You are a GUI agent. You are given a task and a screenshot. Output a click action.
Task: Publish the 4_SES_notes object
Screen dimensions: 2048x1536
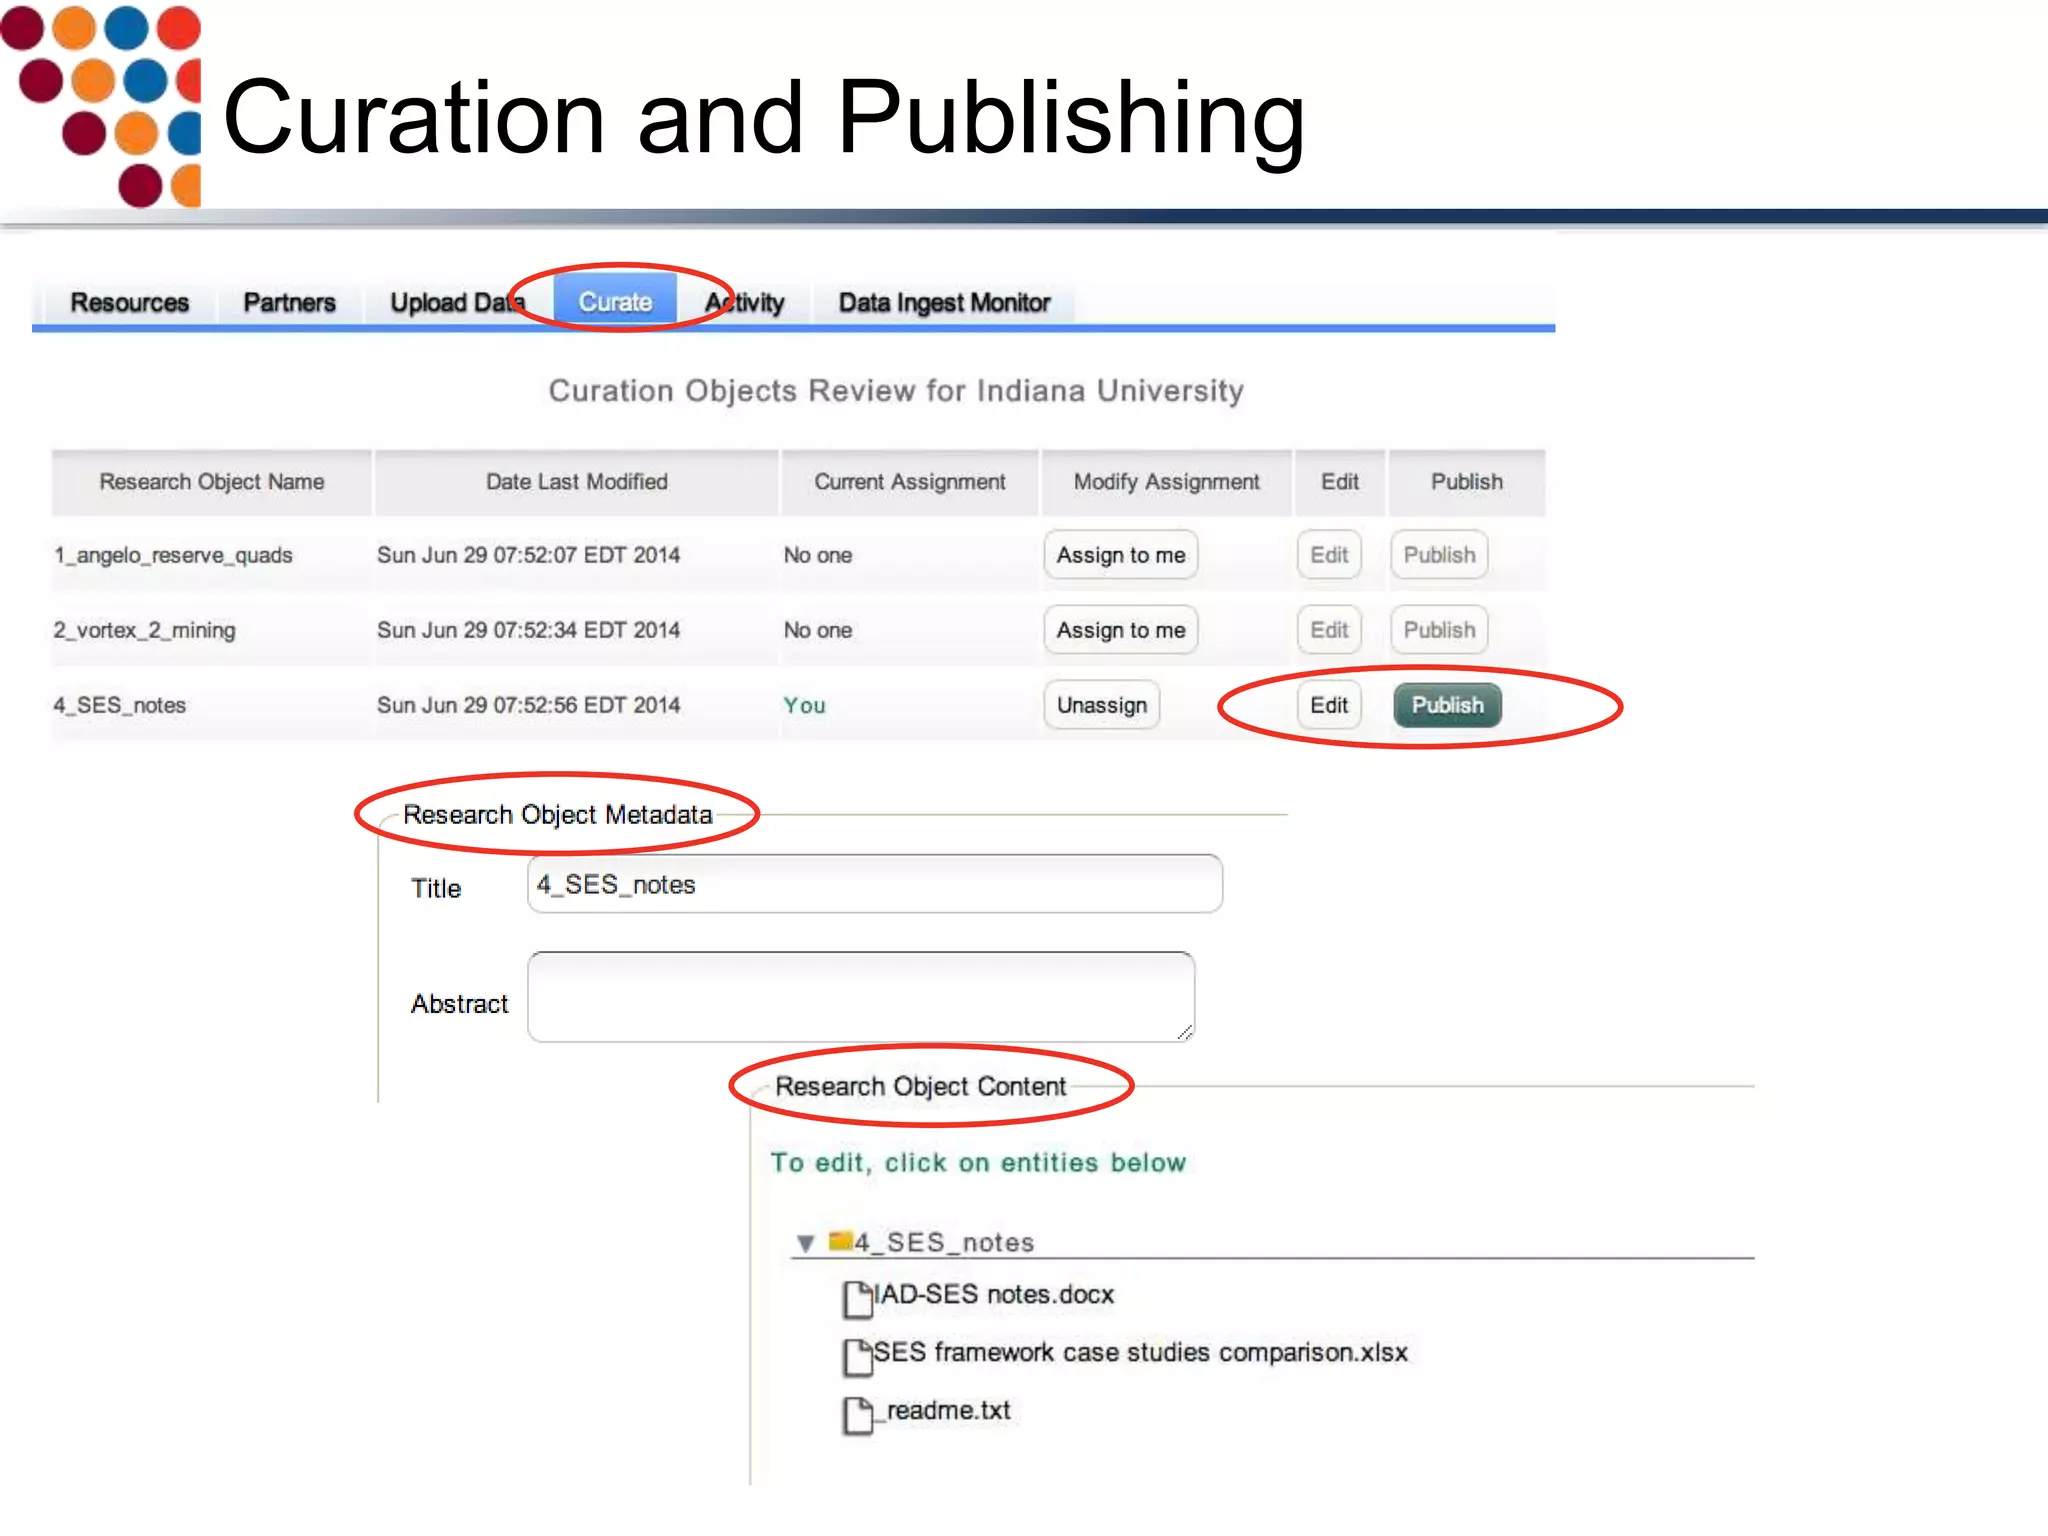pyautogui.click(x=1447, y=705)
